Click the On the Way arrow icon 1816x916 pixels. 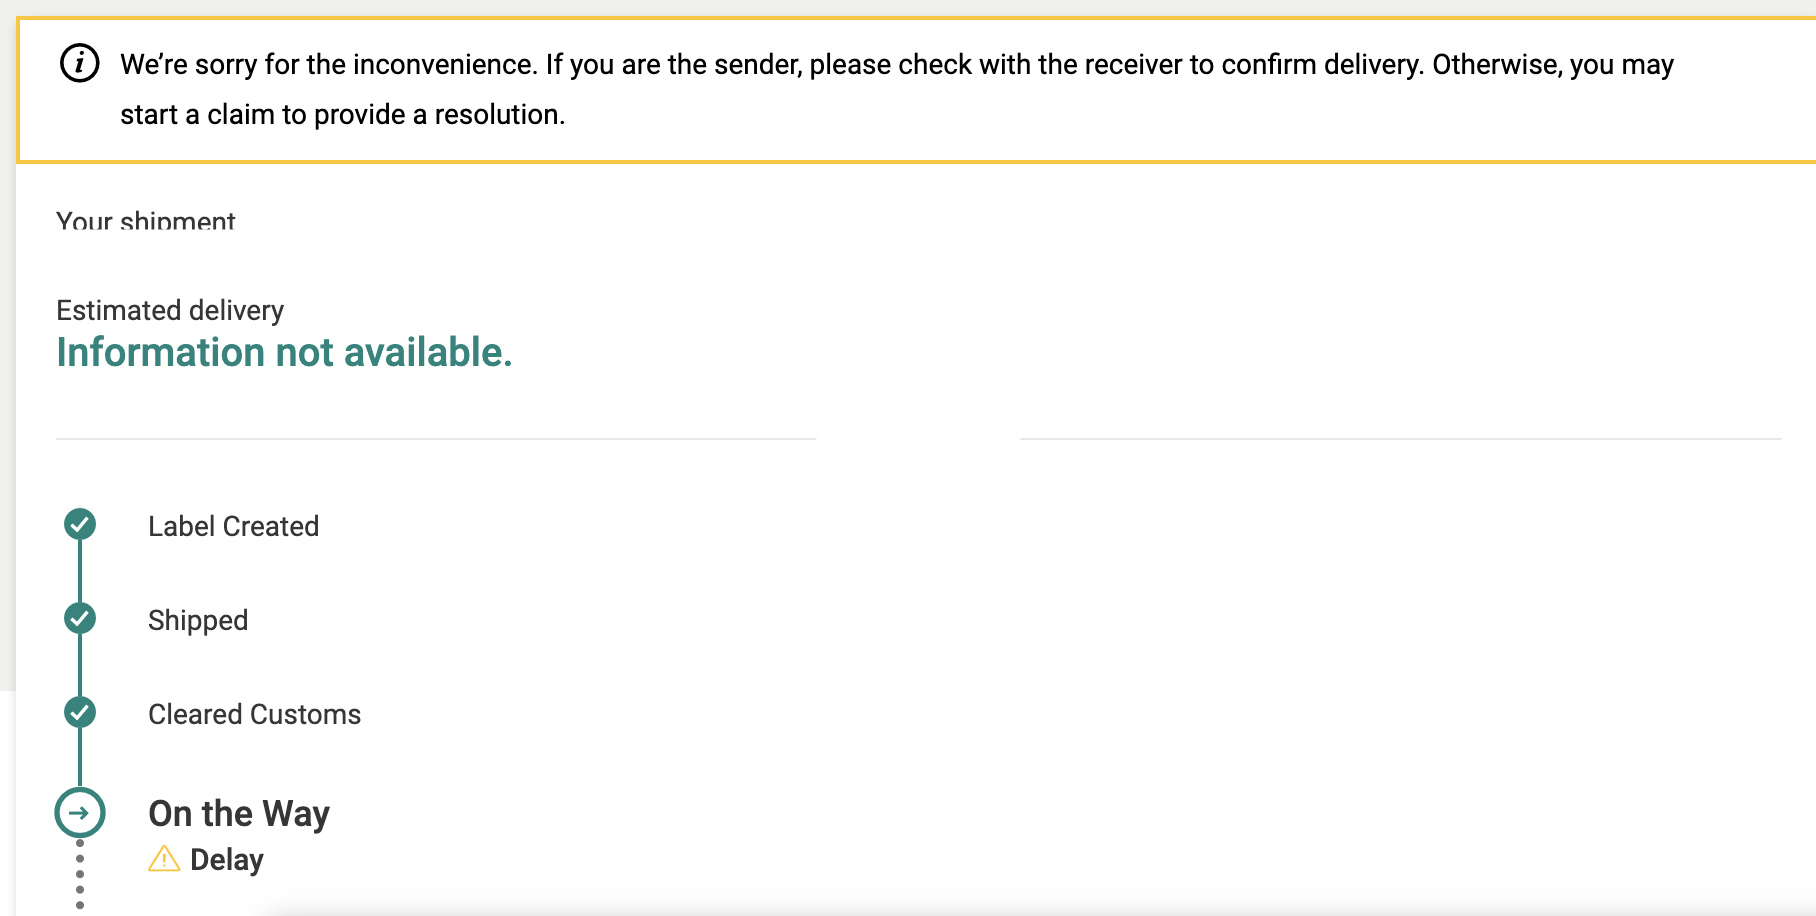pos(80,813)
